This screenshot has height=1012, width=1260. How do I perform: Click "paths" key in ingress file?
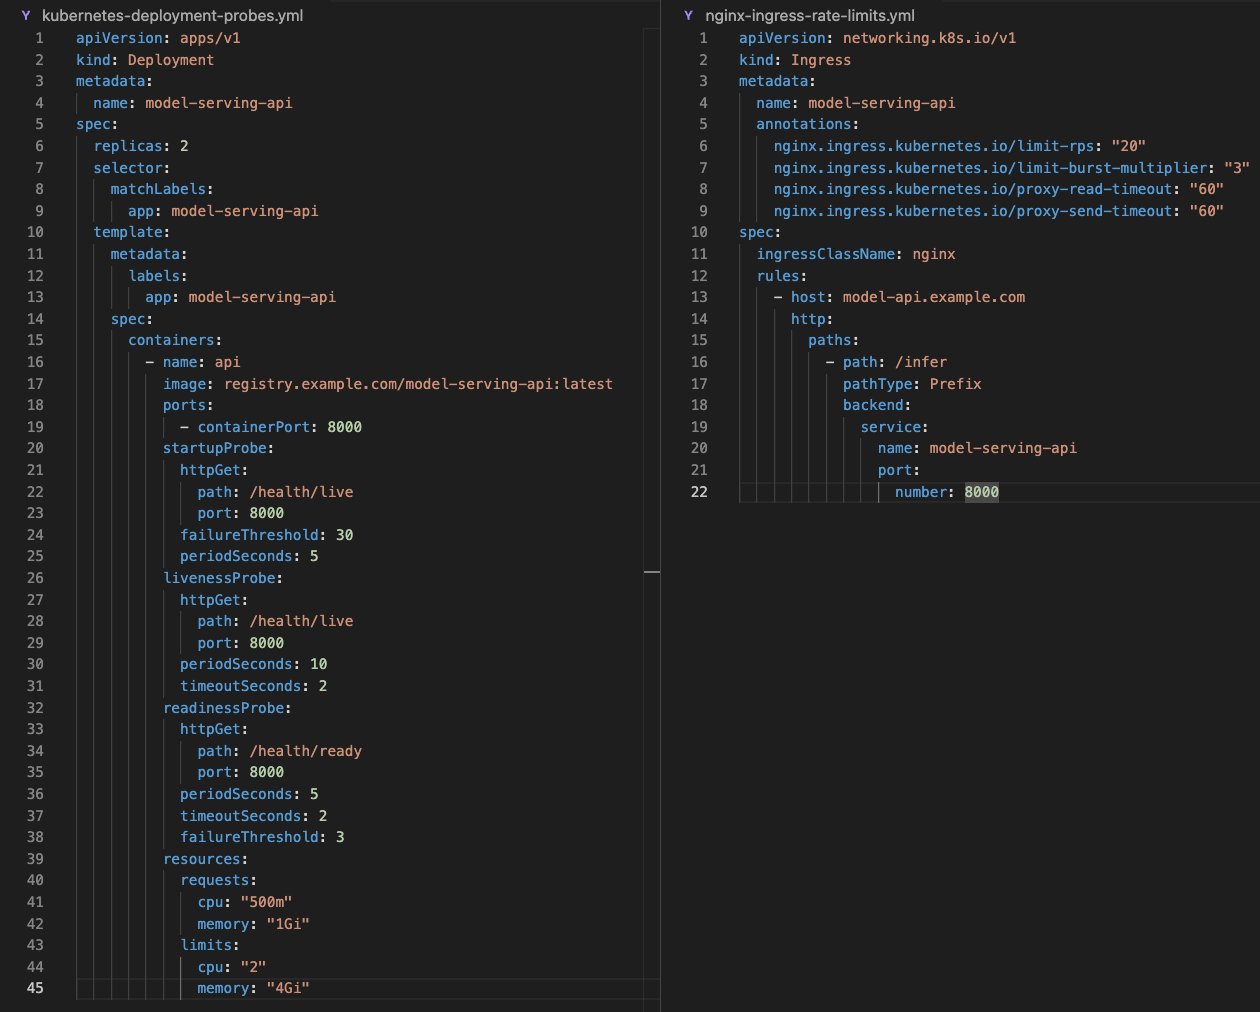[830, 340]
